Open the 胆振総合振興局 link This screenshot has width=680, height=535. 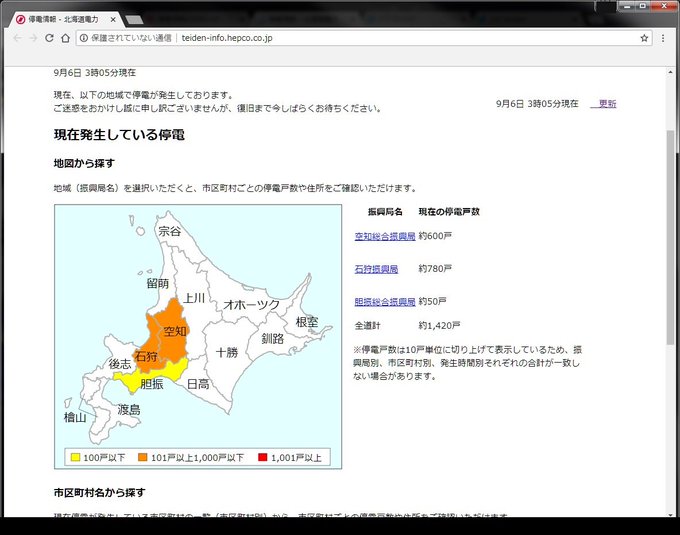pyautogui.click(x=385, y=302)
